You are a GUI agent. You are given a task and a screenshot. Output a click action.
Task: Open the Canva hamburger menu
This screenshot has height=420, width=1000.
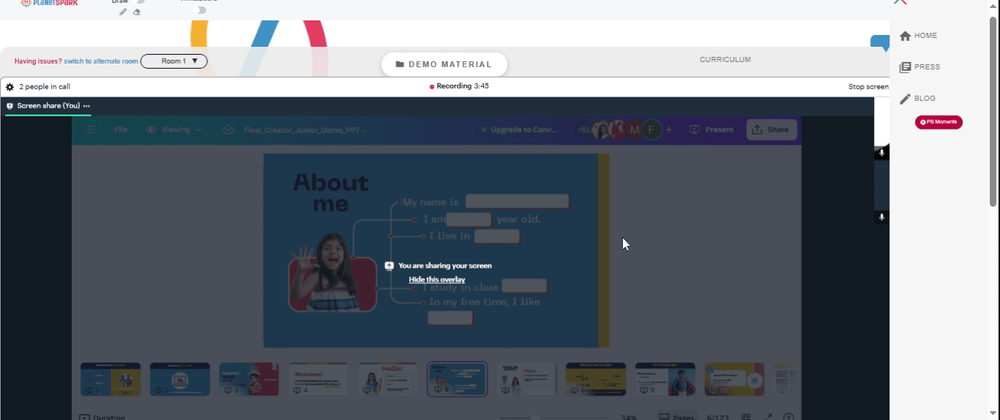[91, 130]
